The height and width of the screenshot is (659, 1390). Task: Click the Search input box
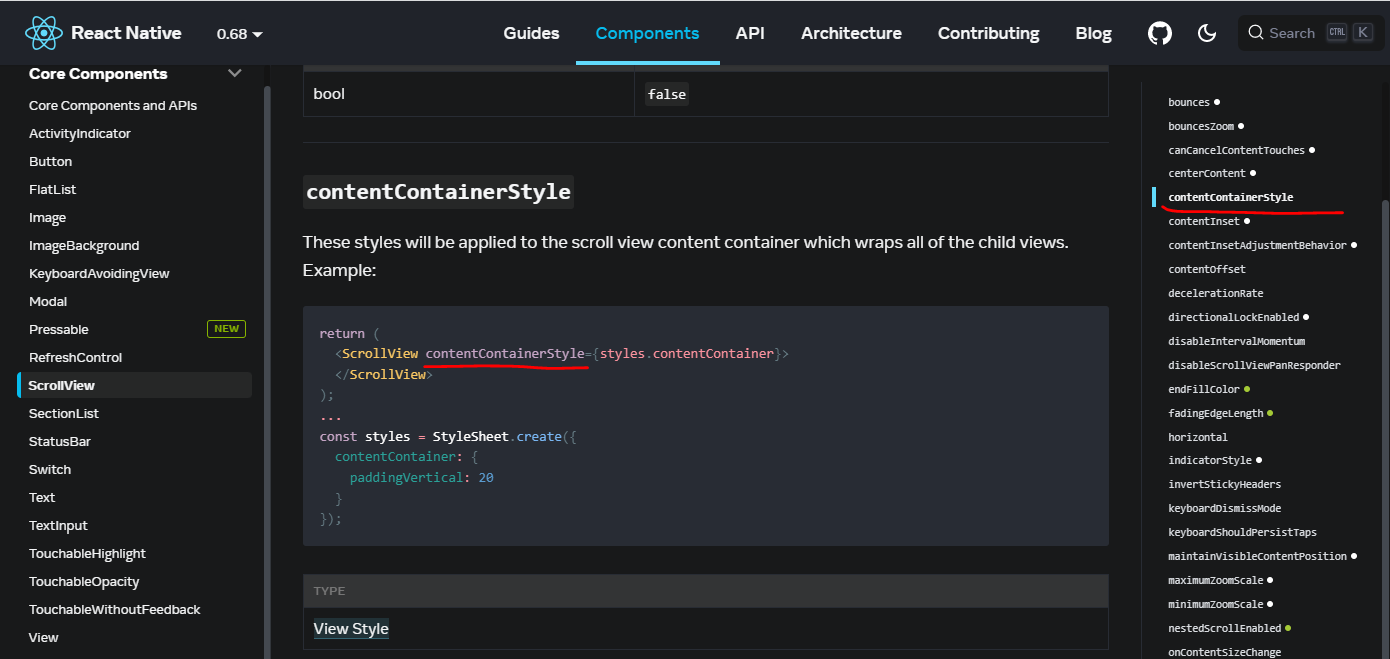1310,33
